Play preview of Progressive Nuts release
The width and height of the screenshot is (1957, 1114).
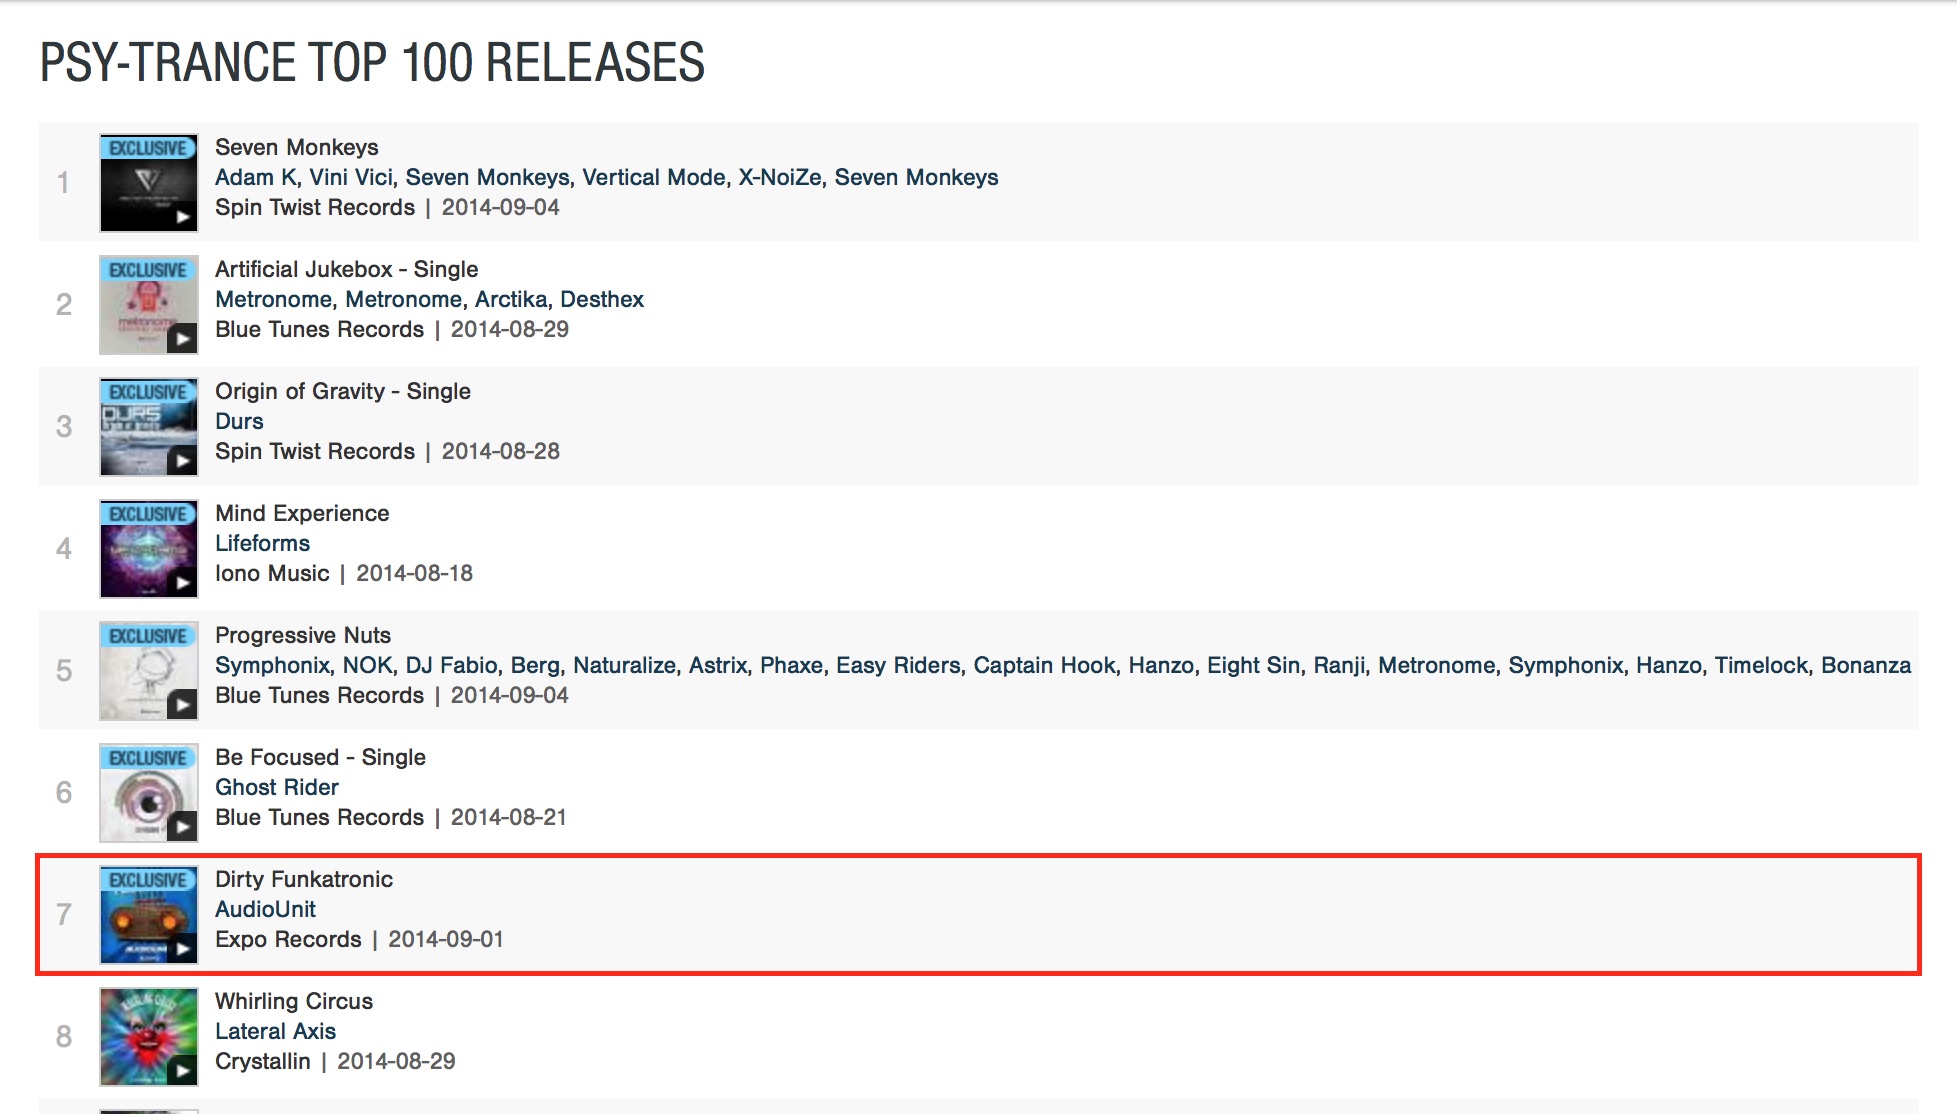tap(182, 704)
